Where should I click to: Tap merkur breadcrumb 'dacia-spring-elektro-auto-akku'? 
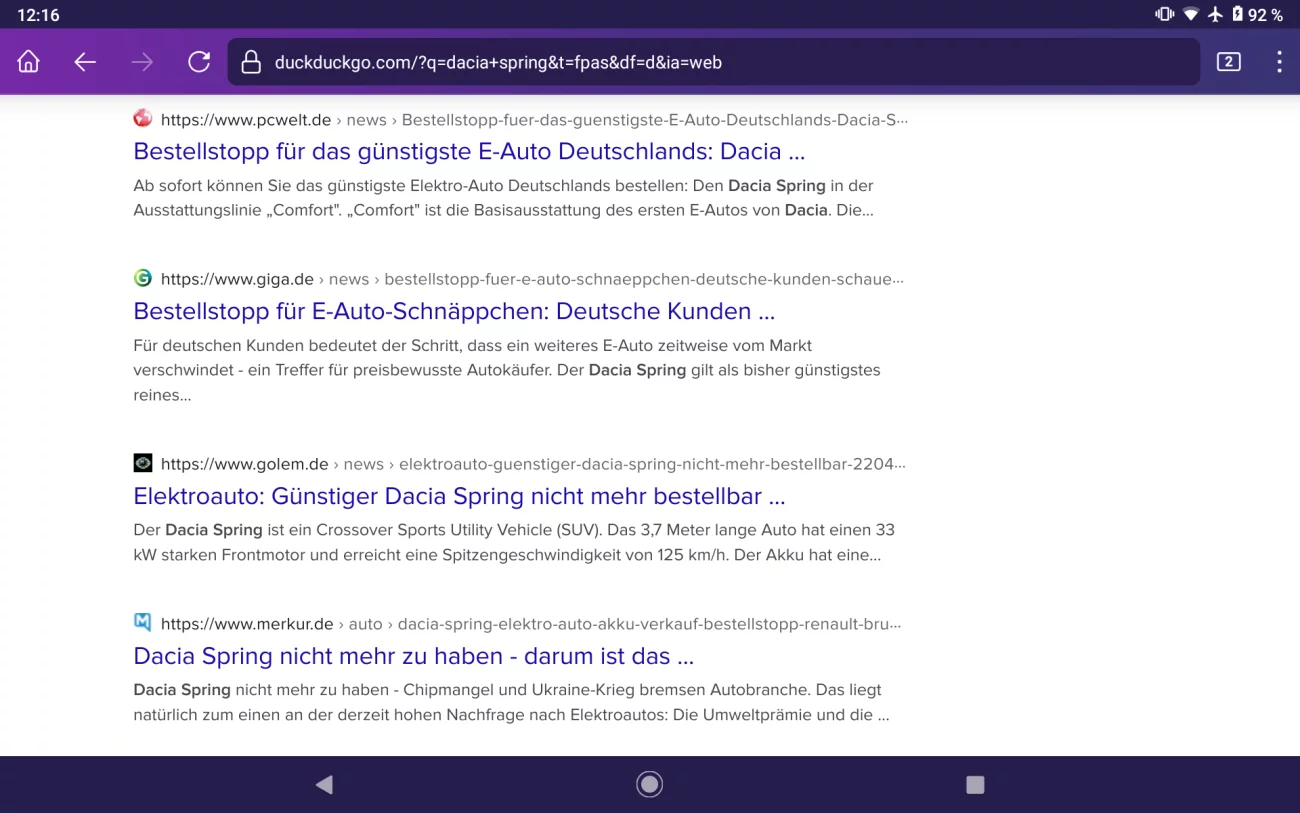[650, 624]
